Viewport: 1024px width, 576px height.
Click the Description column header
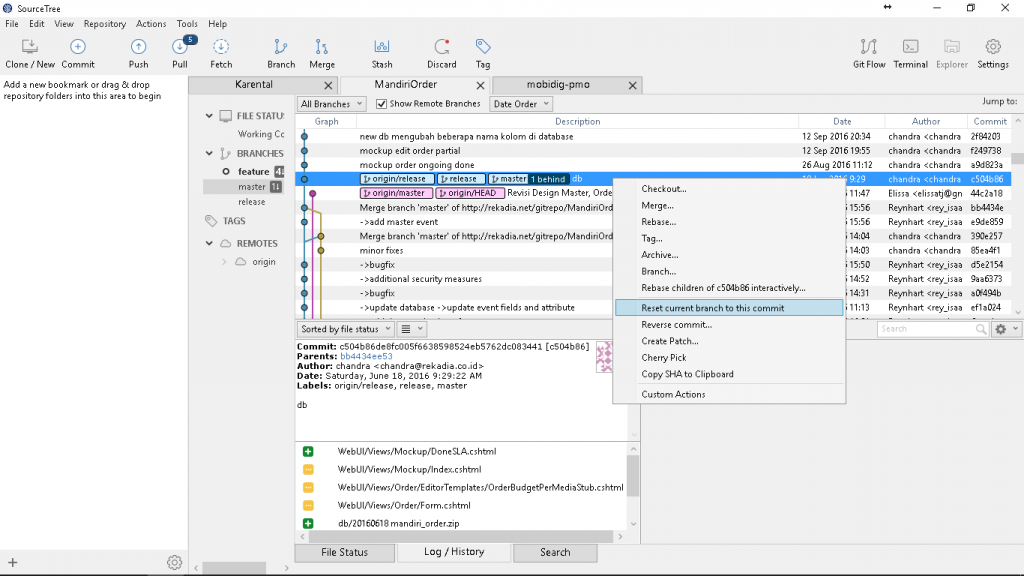point(577,121)
